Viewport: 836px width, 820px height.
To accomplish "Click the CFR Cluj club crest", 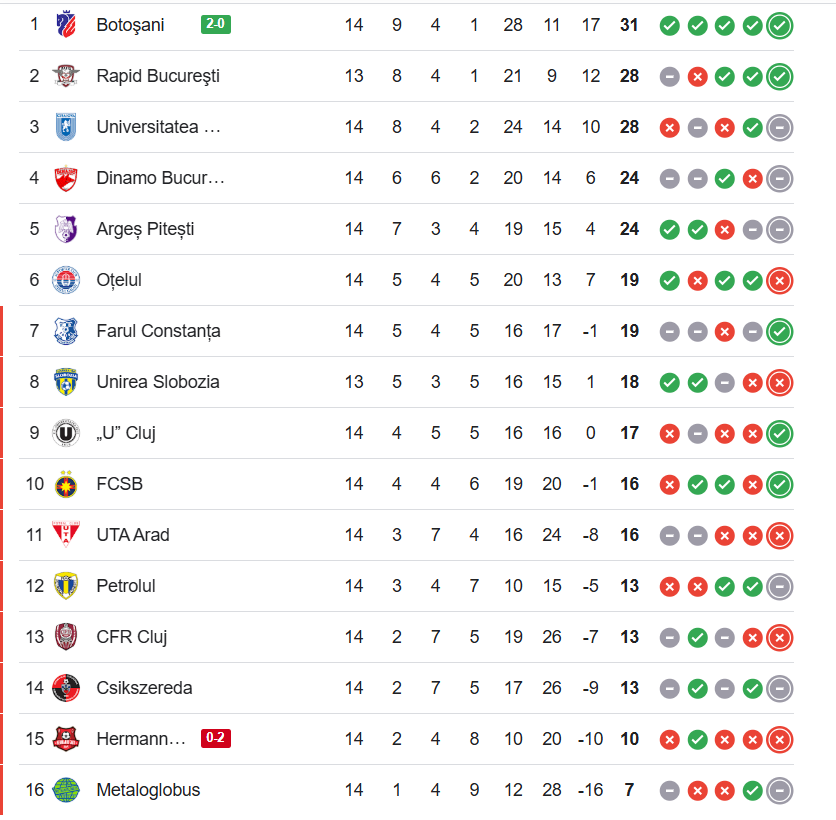I will pos(67,637).
